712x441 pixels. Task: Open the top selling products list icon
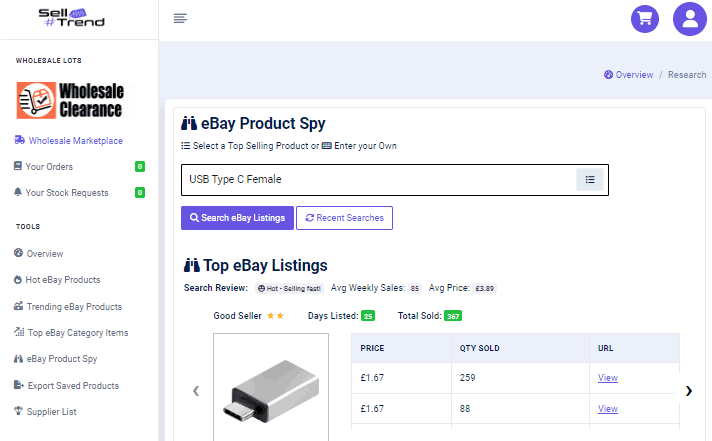point(590,180)
